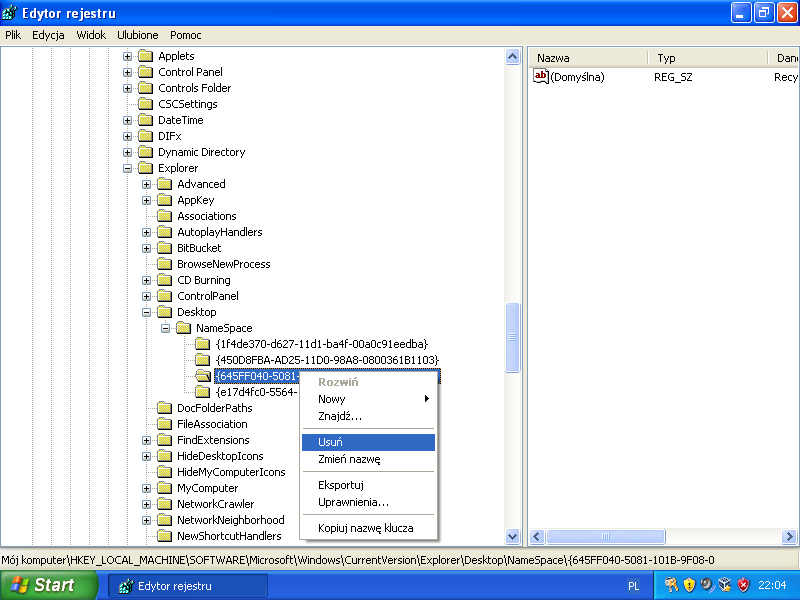Screen dimensions: 800x600
Task: Click the Control Panel folder icon
Action: point(146,72)
